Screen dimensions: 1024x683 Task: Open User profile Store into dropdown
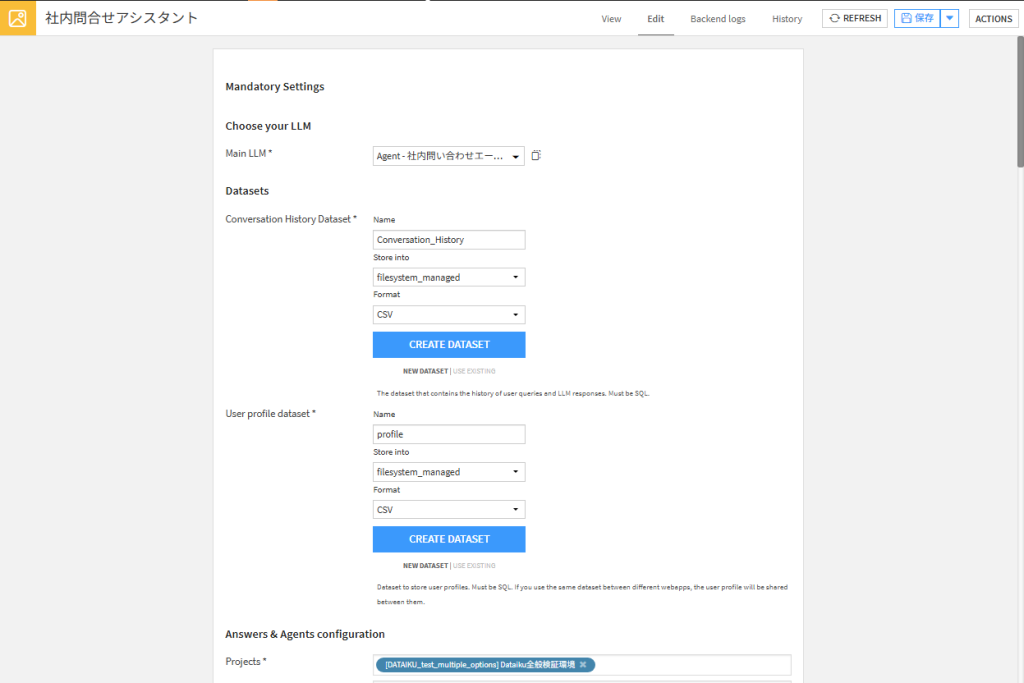point(448,472)
